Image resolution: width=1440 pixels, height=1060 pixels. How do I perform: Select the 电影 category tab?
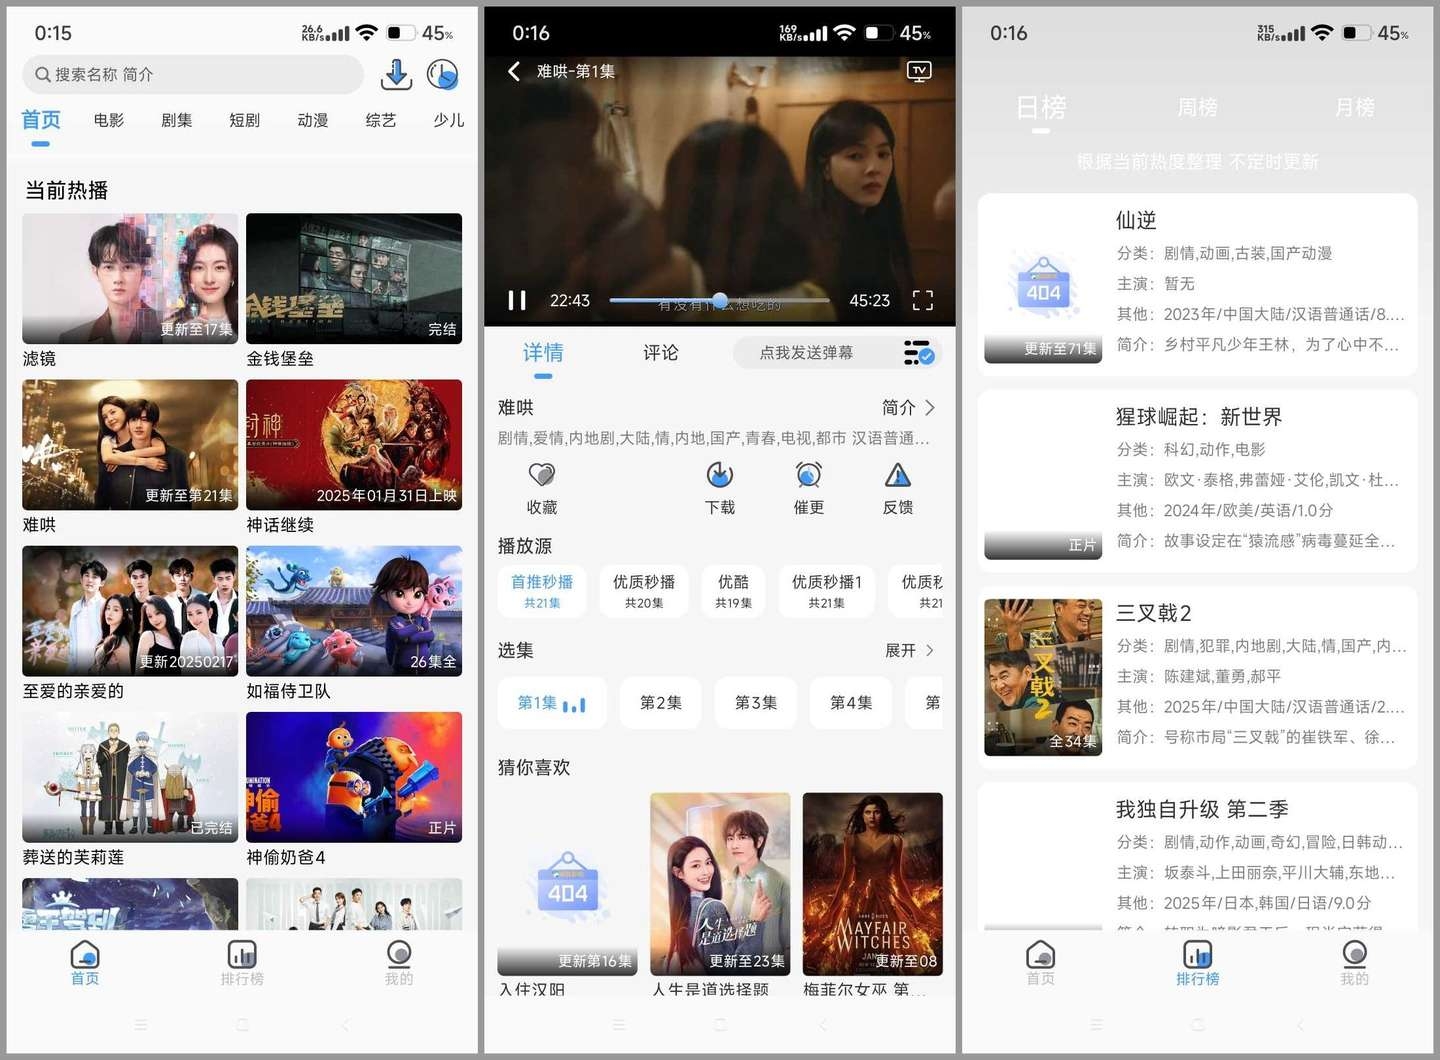[x=109, y=120]
